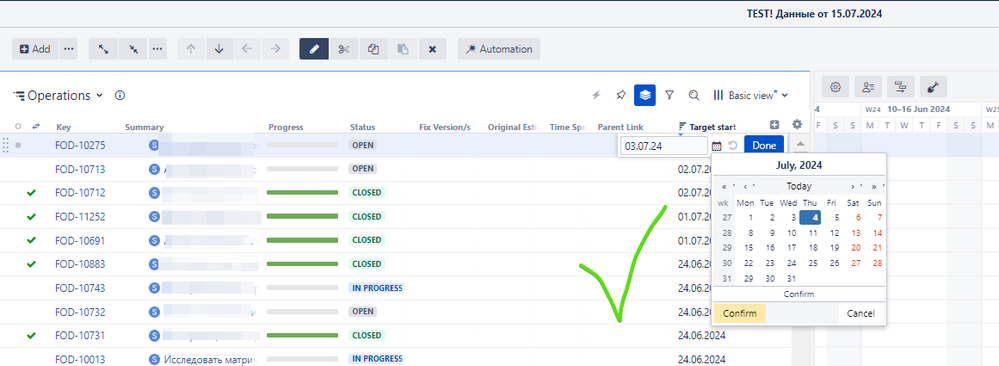This screenshot has width=999, height=366.
Task: Click the magnifier search icon
Action: point(694,95)
